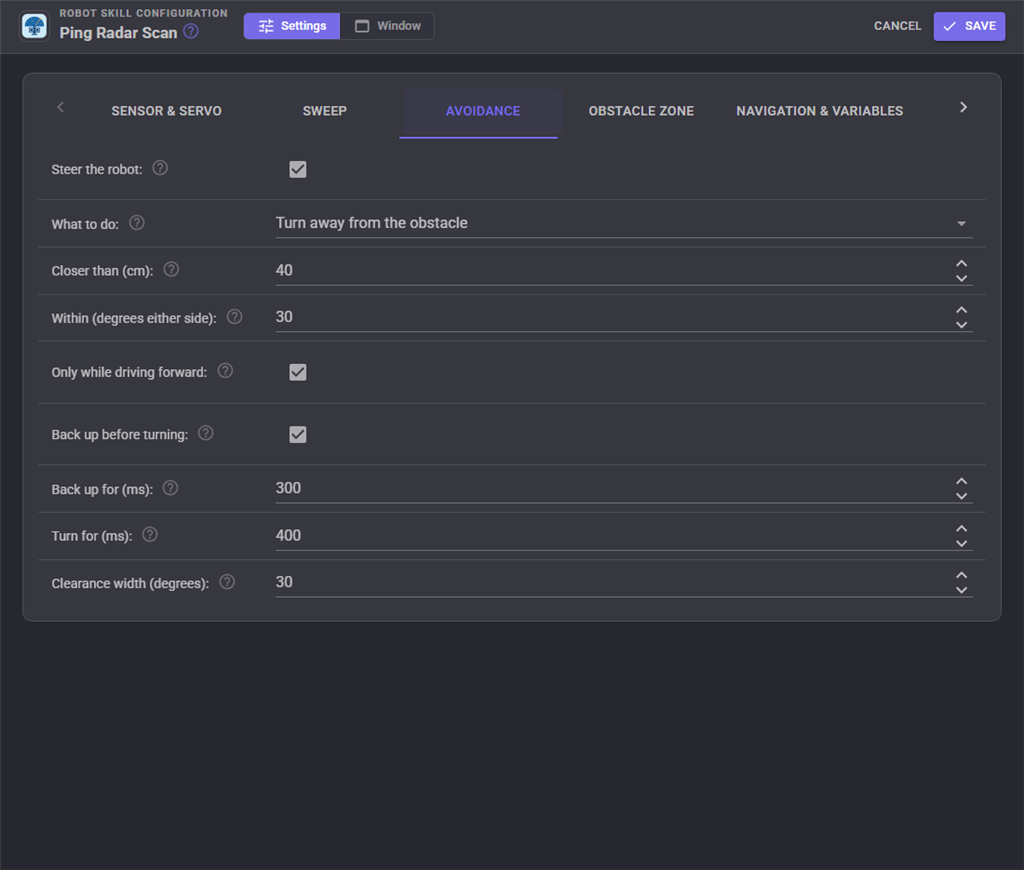Uncheck the Steer the robot checkbox
1024x870 pixels.
click(x=298, y=169)
